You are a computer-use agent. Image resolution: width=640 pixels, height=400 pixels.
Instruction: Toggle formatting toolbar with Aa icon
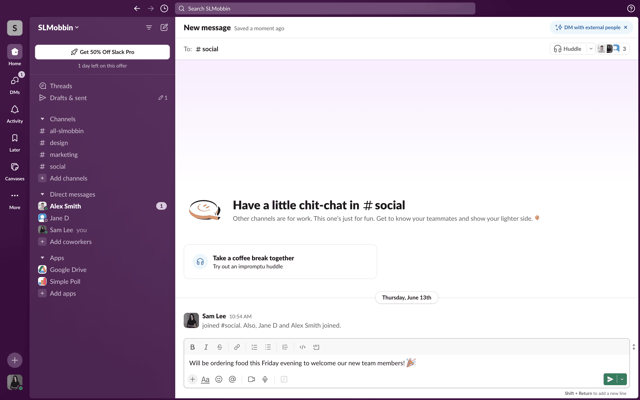pyautogui.click(x=205, y=379)
